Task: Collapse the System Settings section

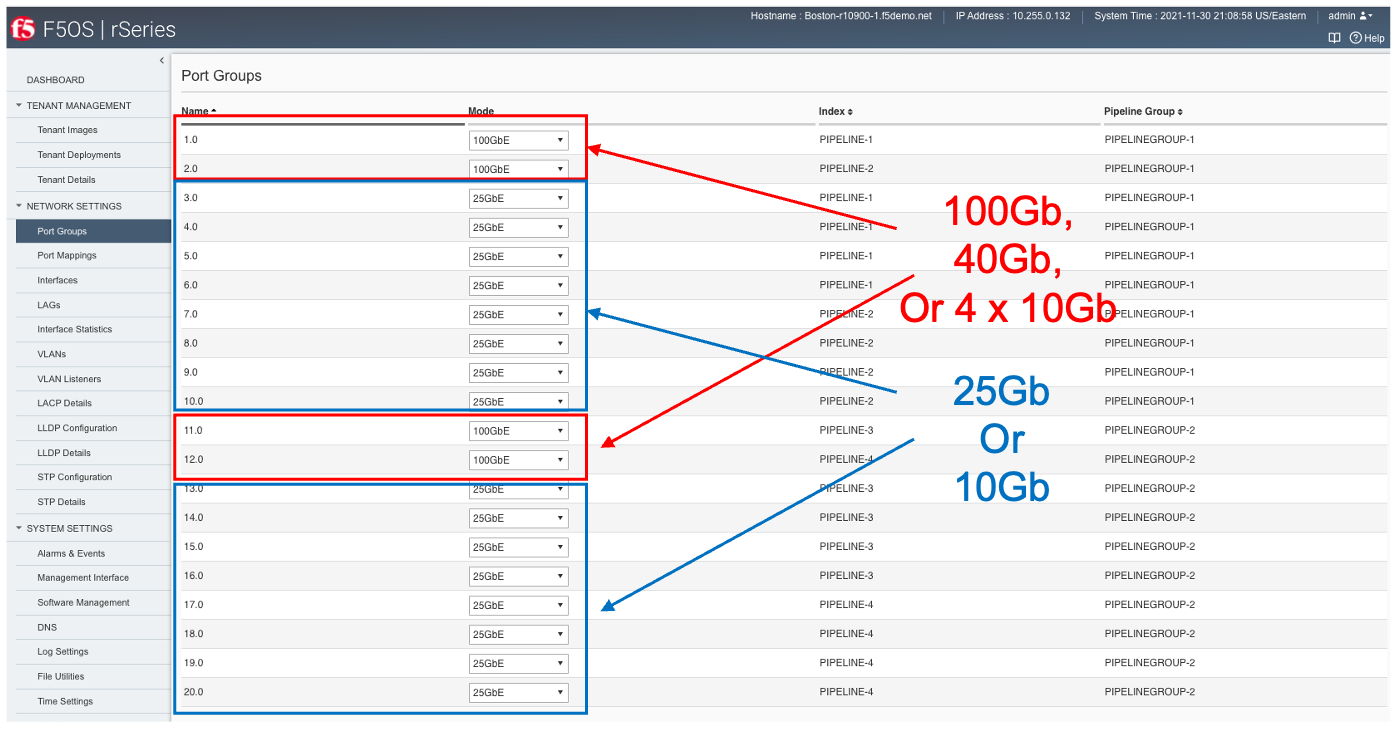Action: [70, 528]
